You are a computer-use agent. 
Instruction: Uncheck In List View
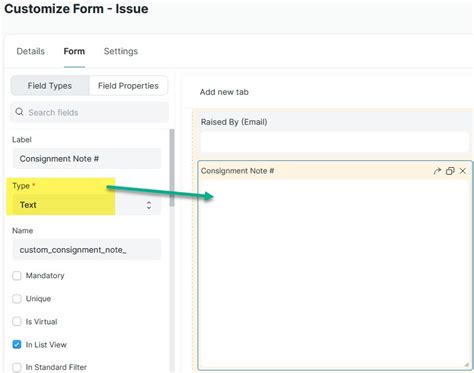(x=17, y=344)
